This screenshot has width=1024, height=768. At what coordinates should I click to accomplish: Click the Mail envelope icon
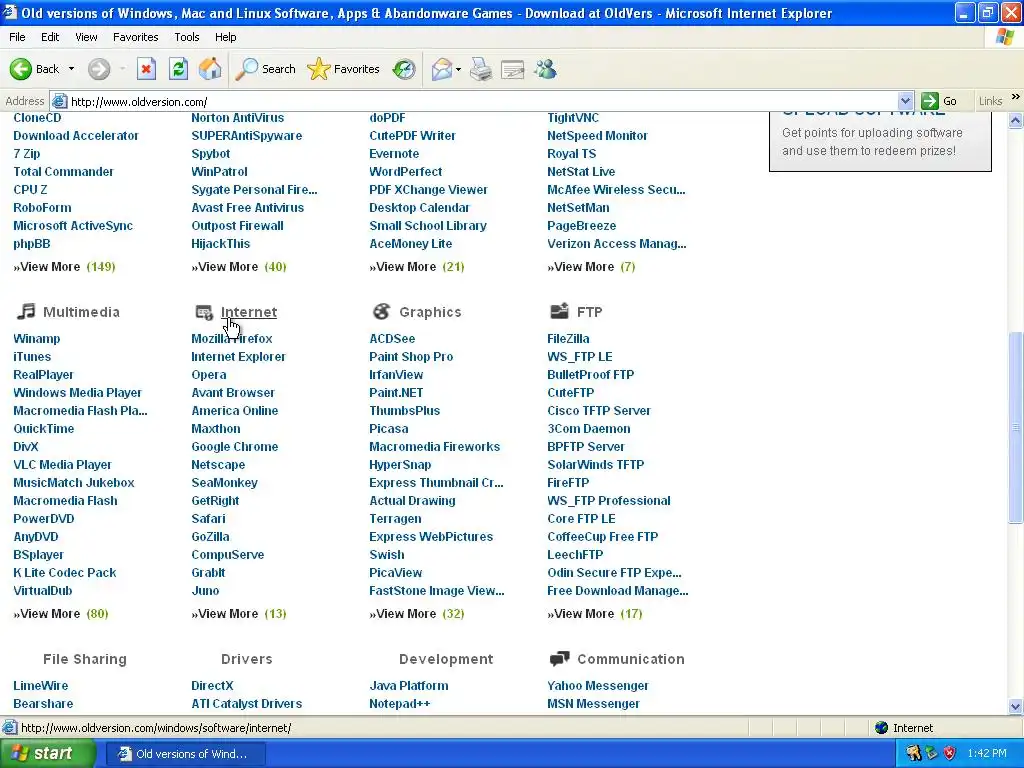(x=441, y=69)
